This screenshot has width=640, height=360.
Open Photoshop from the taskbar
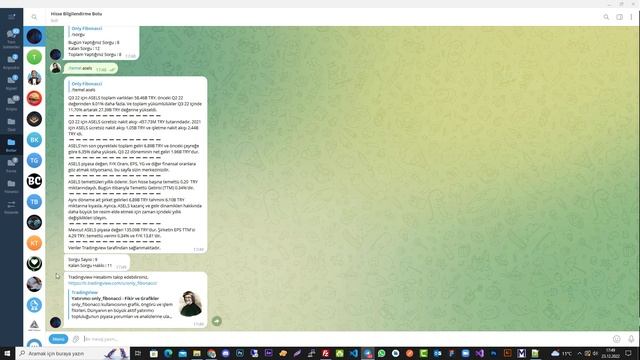240,353
